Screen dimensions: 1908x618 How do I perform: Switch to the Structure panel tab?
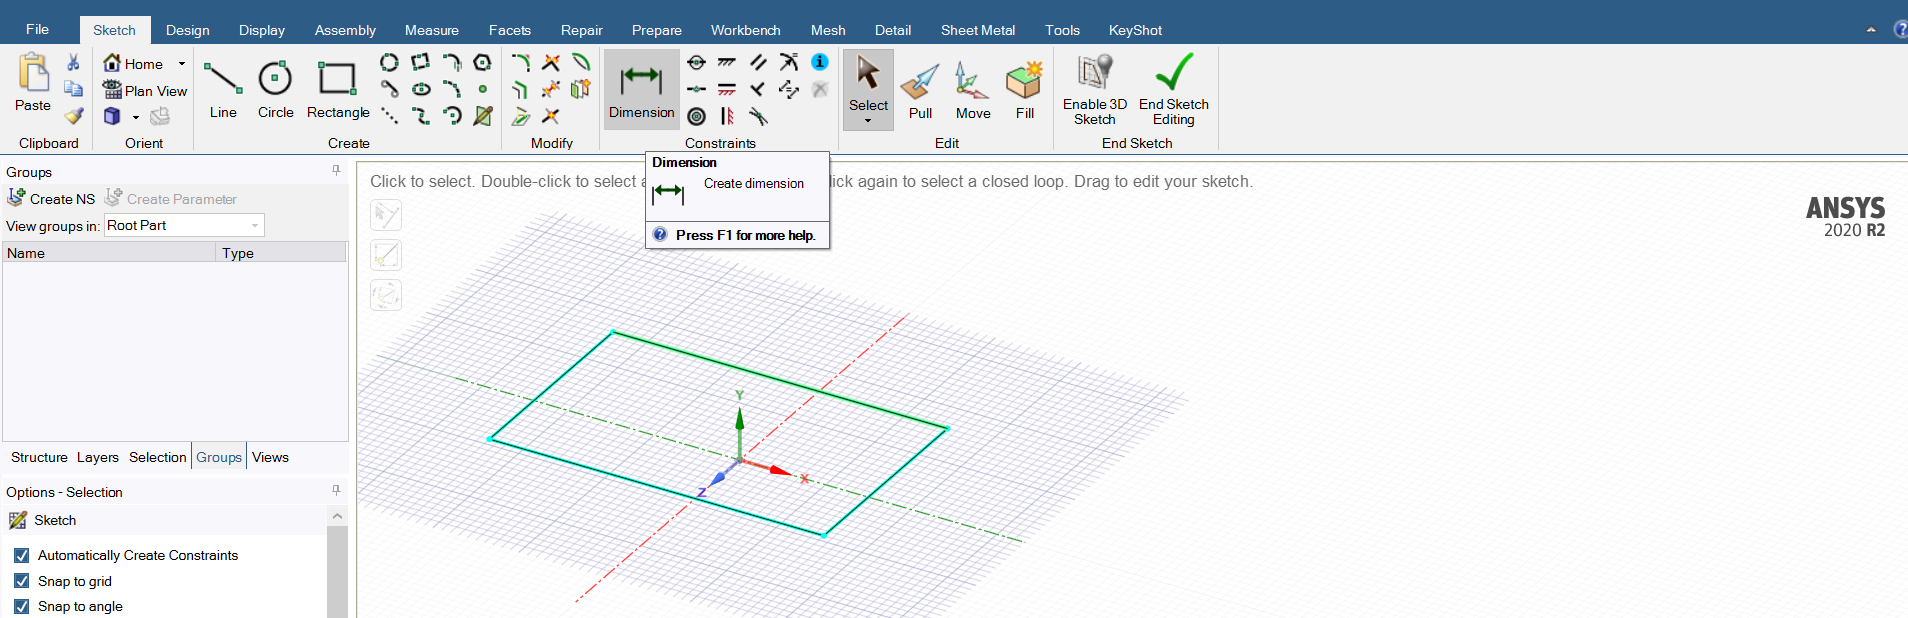39,457
